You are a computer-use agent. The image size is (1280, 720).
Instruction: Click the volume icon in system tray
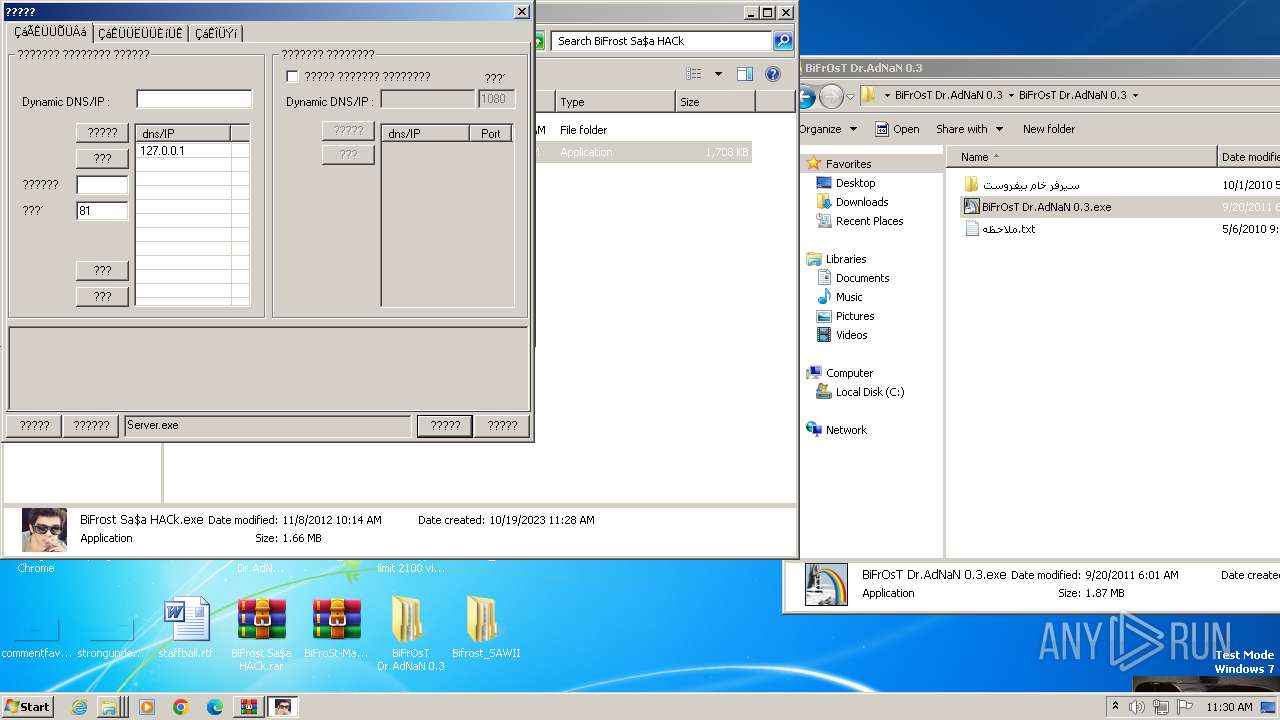1137,707
